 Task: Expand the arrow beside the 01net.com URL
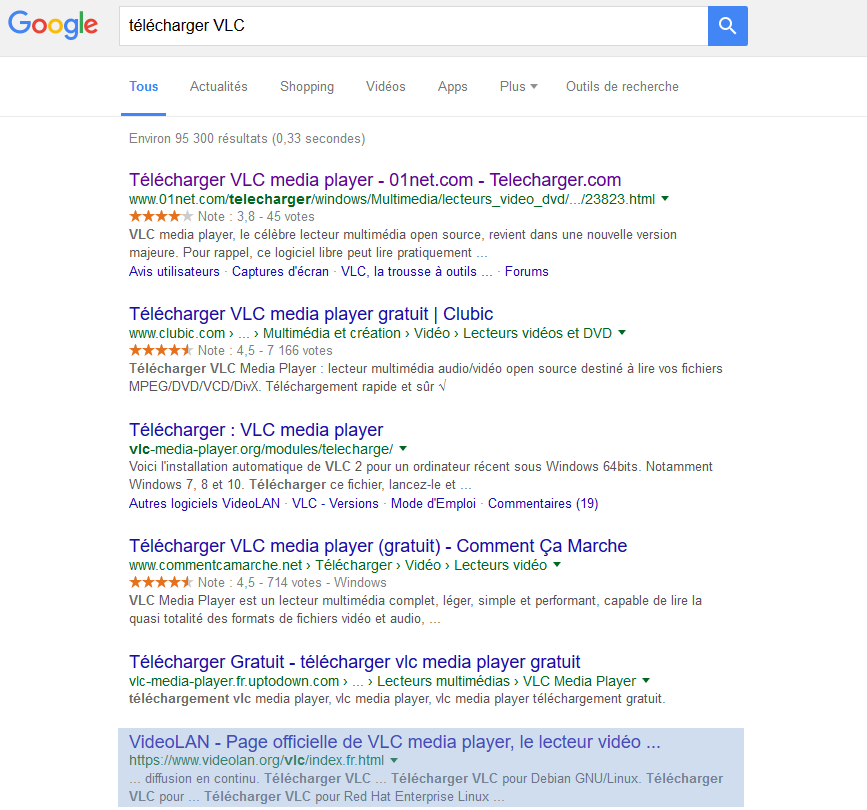[x=665, y=198]
